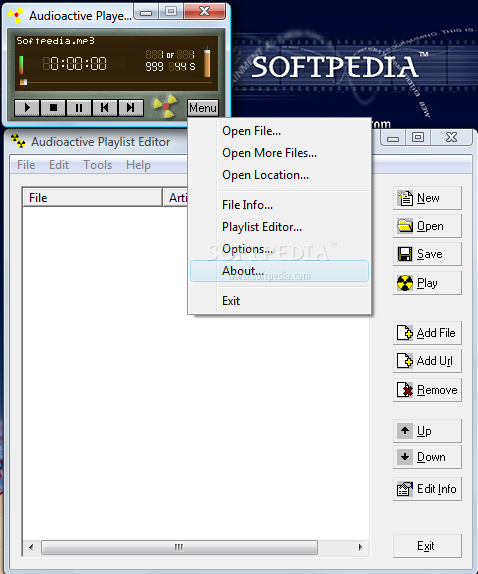Image resolution: width=478 pixels, height=574 pixels.
Task: Open the Edit menu in Playlist Editor
Action: [x=59, y=165]
